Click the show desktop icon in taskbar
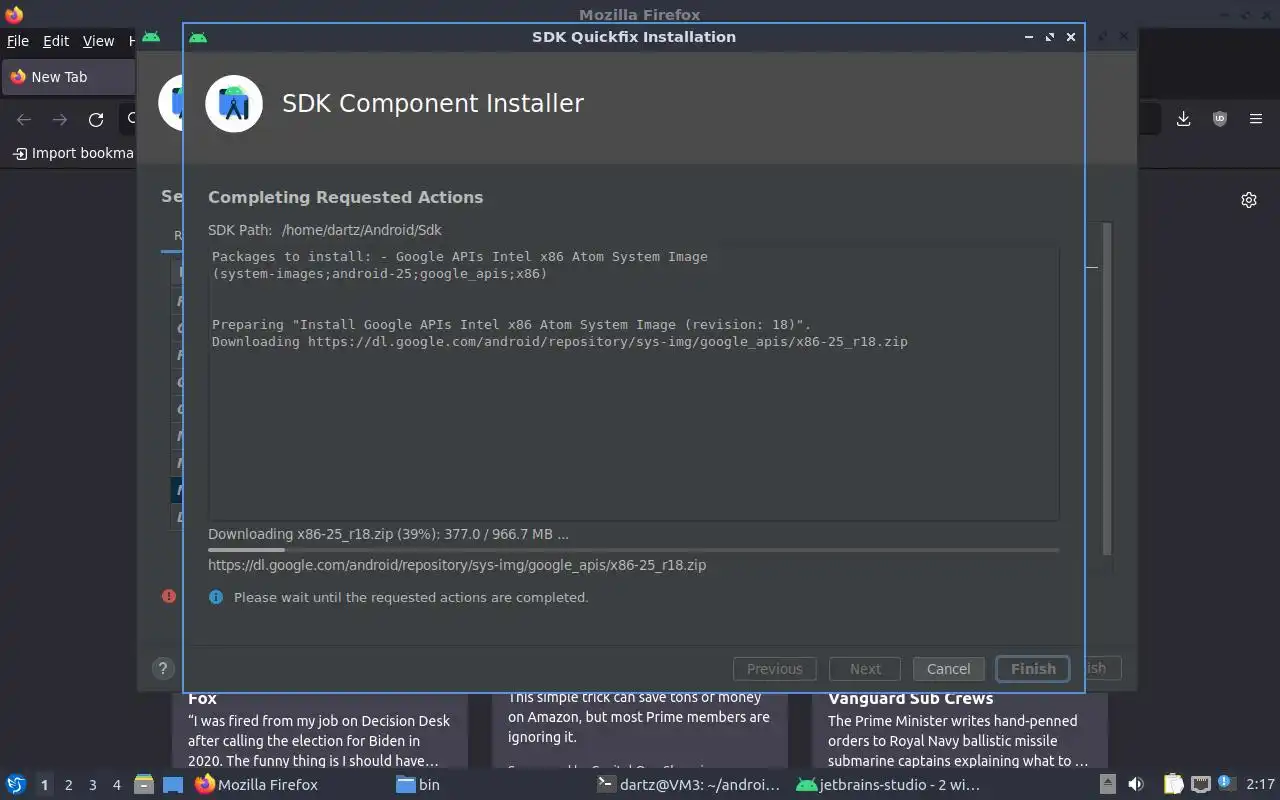 point(173,785)
